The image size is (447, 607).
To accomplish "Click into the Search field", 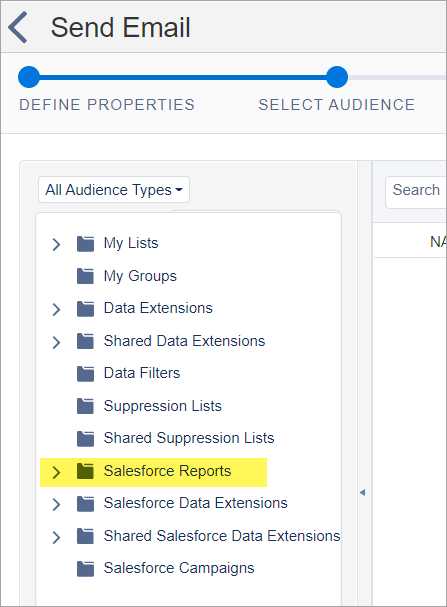I will coord(416,192).
